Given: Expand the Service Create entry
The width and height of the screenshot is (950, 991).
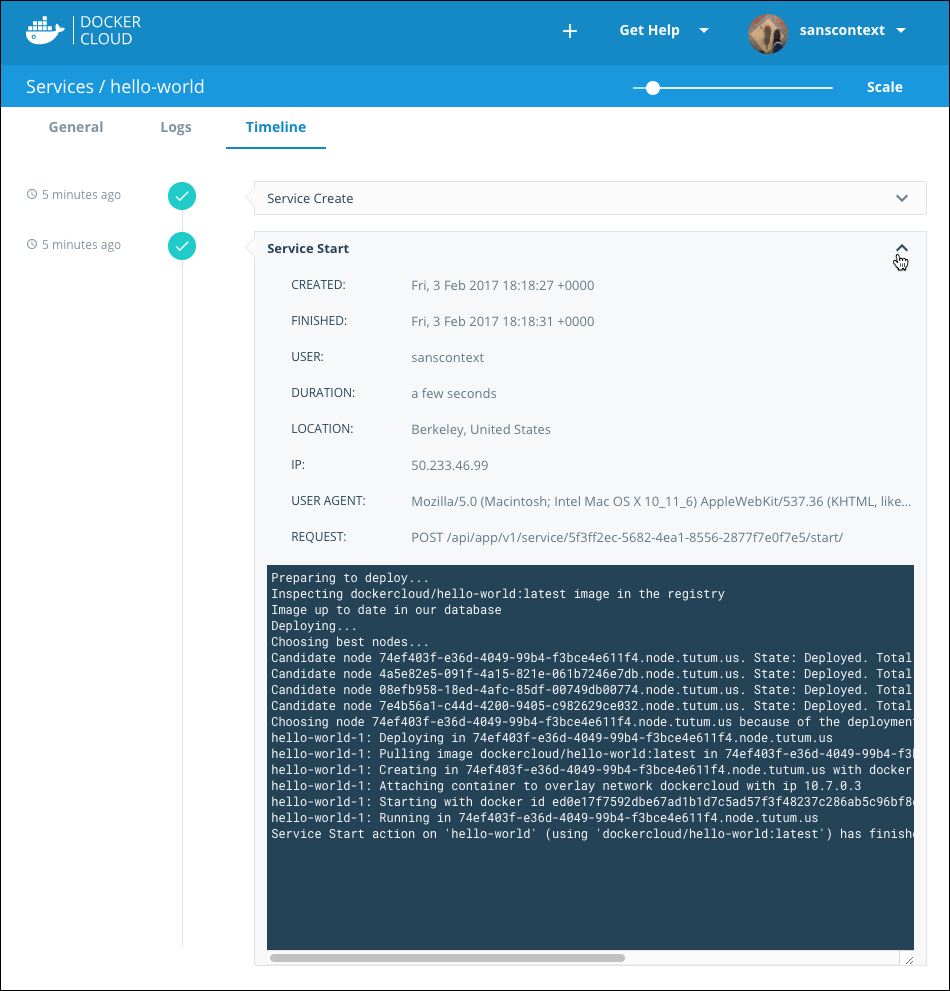Looking at the screenshot, I should (x=902, y=198).
